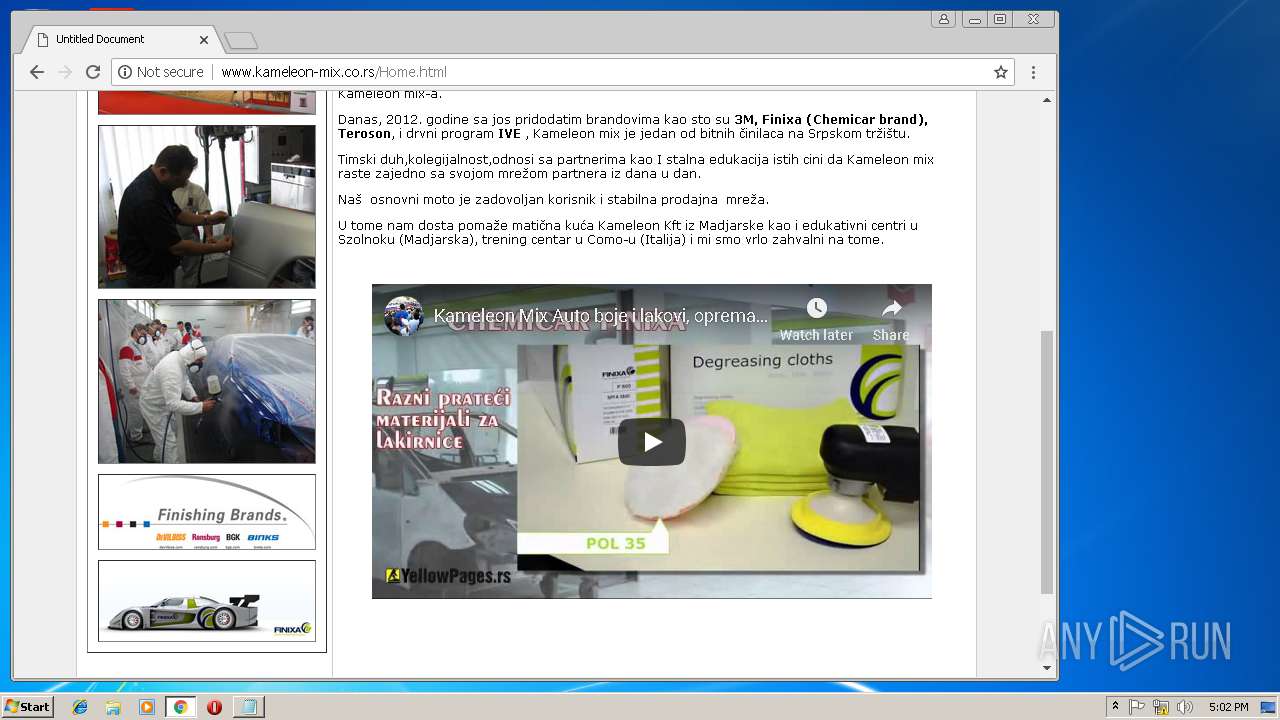
Task: Add the video to Watch later
Action: (x=816, y=319)
